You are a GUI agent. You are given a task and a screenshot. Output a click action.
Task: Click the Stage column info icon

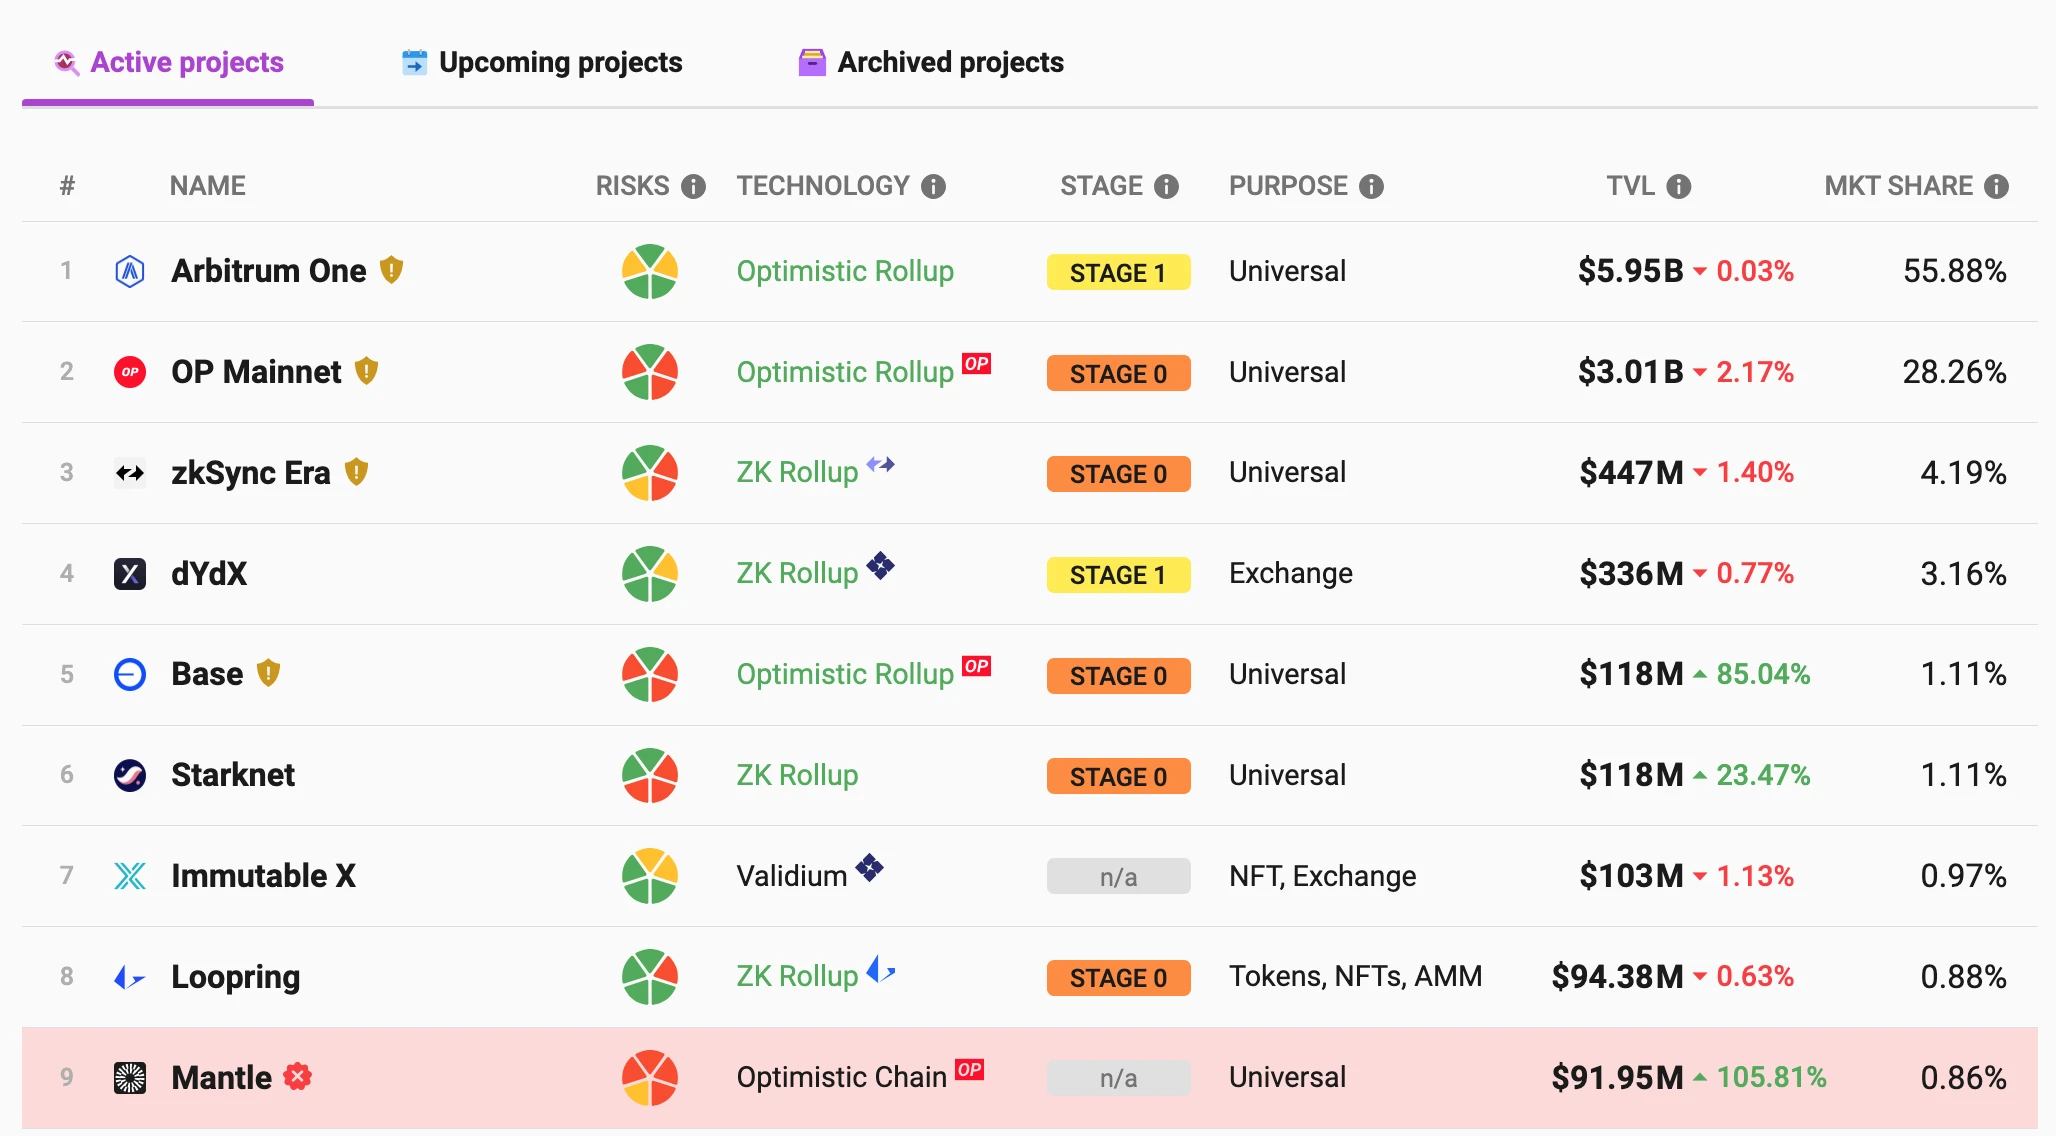[x=1166, y=187]
